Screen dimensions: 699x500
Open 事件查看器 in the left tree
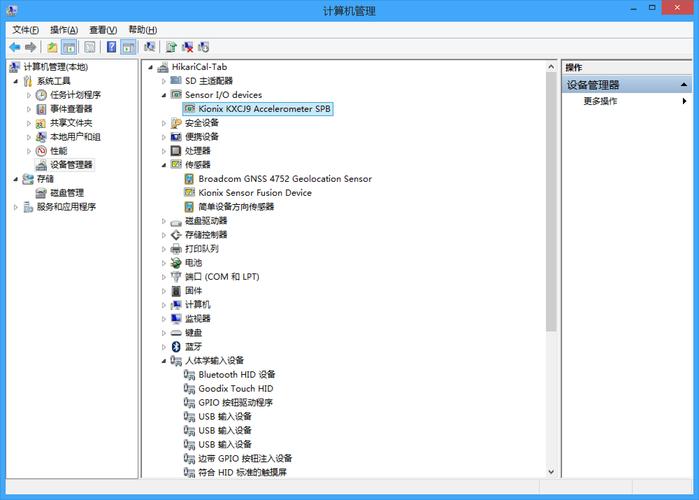point(71,109)
